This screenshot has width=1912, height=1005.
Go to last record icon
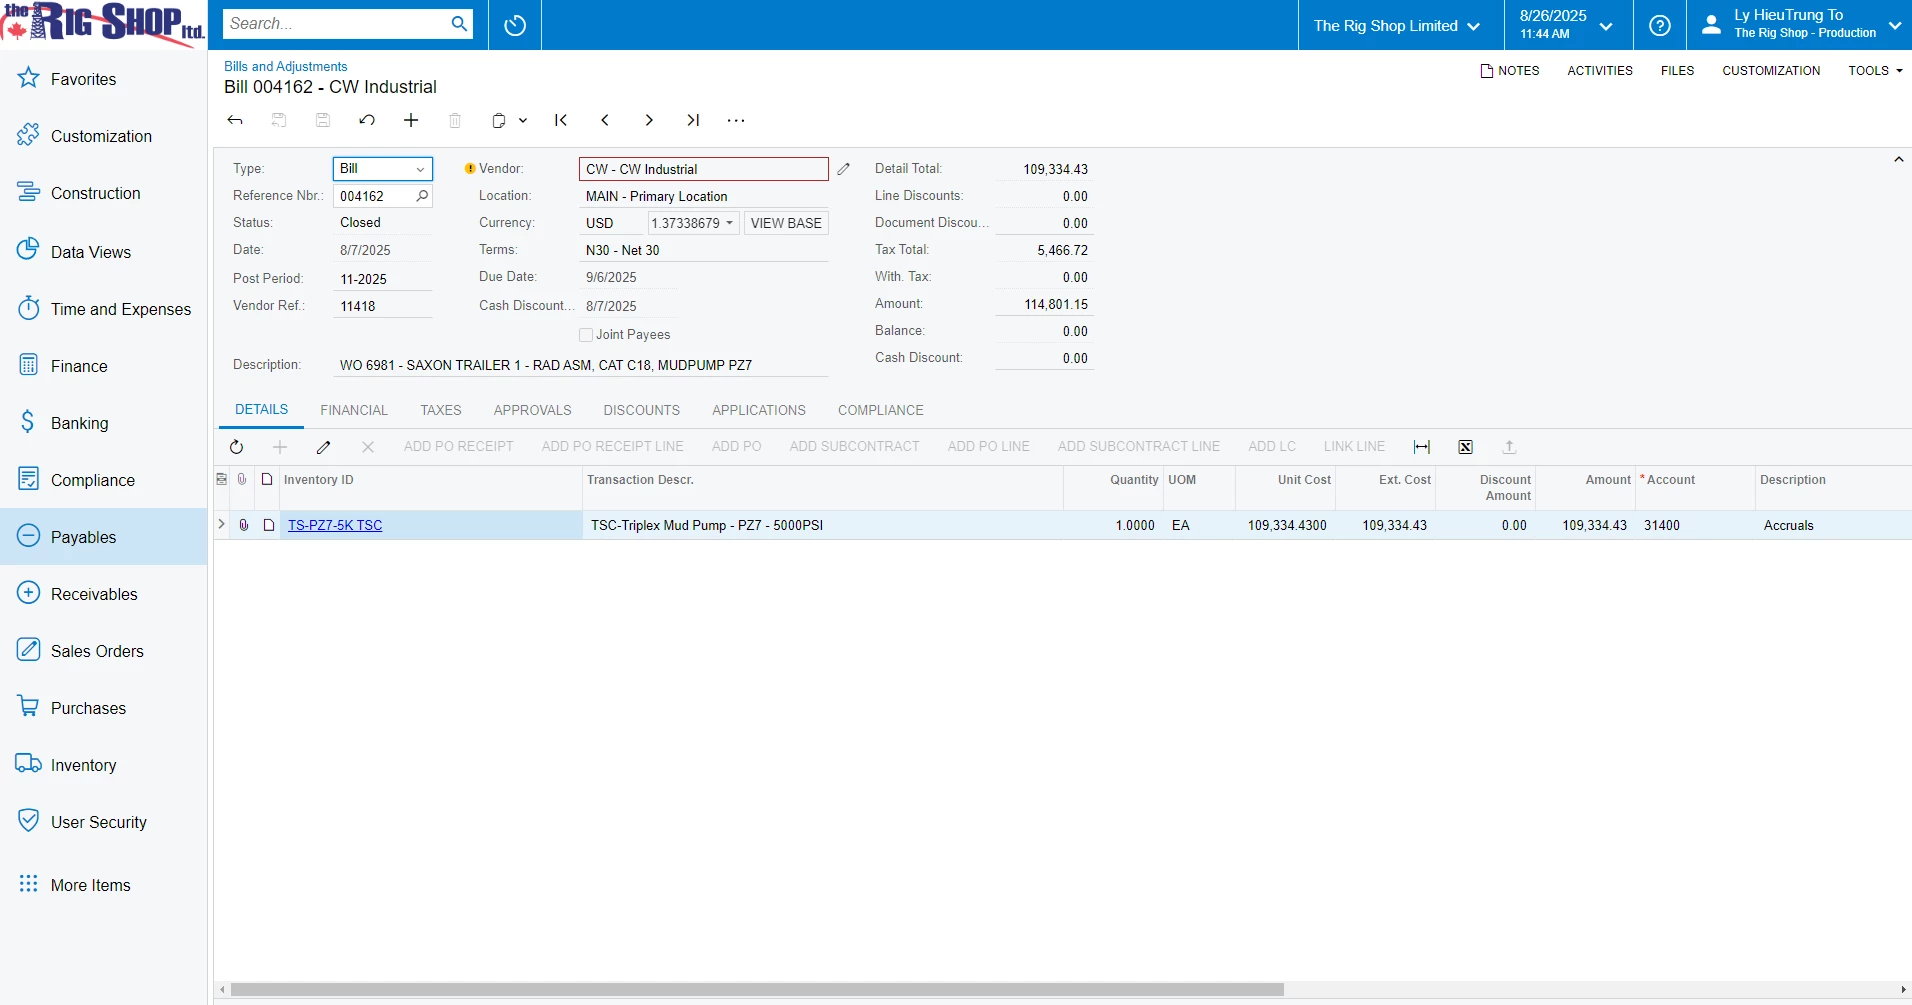(693, 120)
